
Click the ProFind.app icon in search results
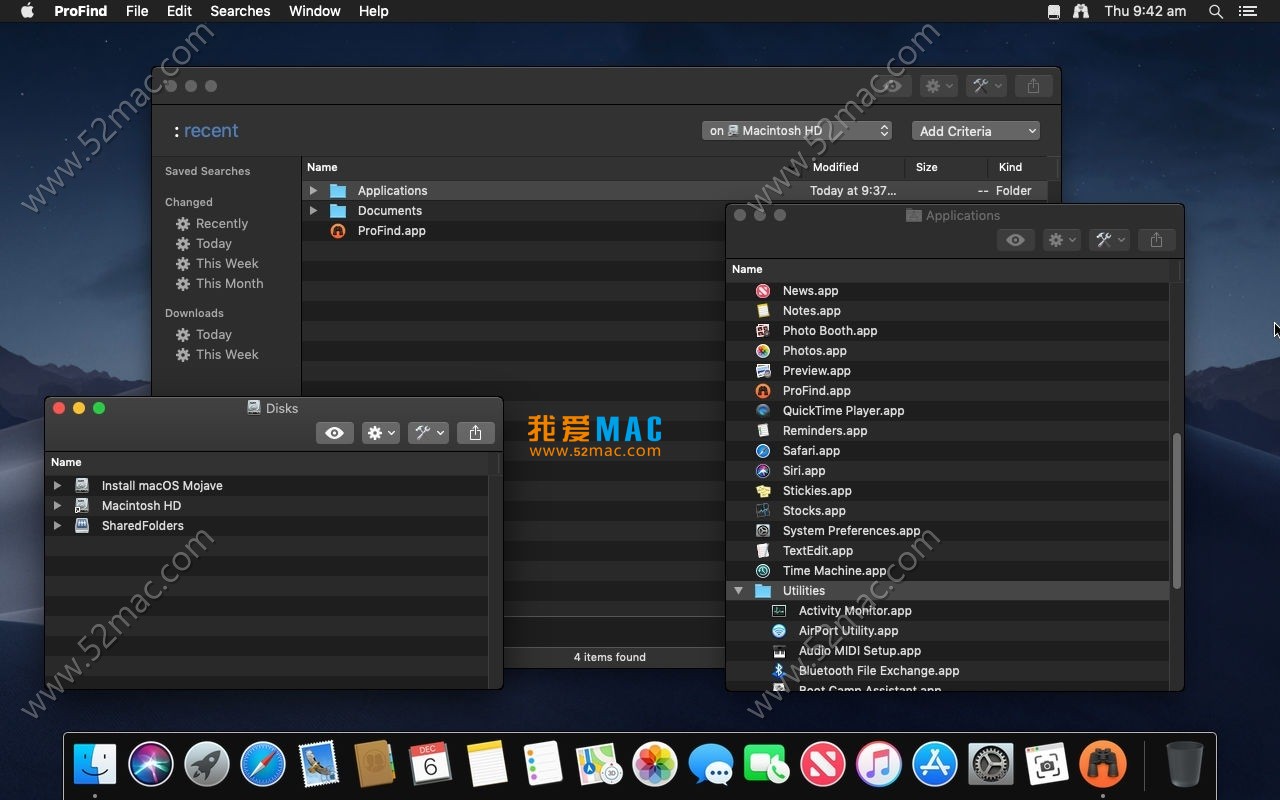[338, 230]
